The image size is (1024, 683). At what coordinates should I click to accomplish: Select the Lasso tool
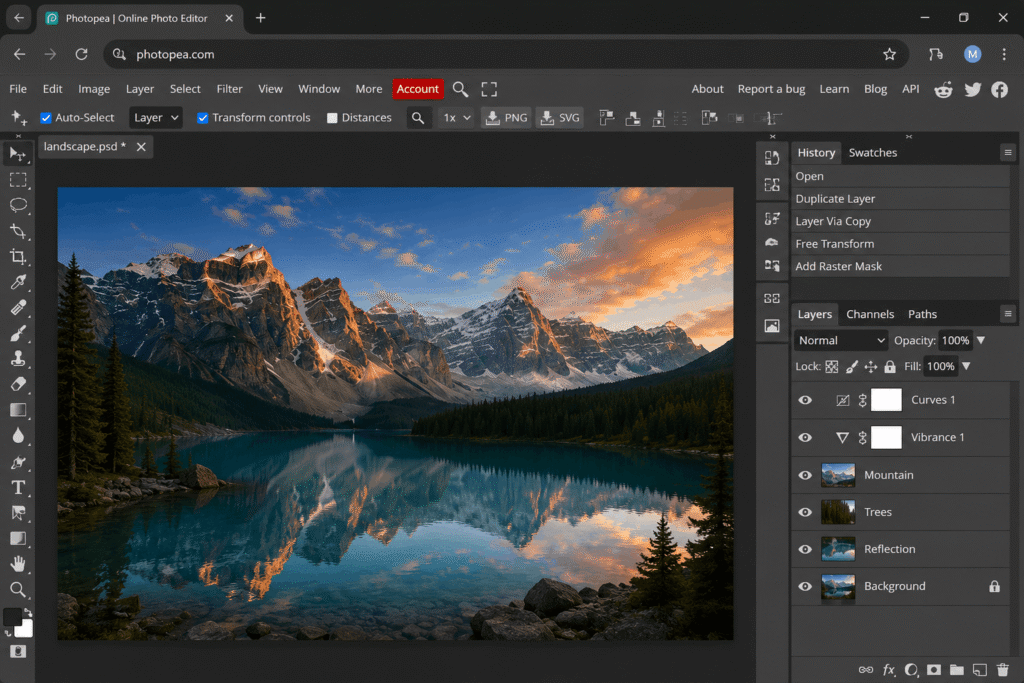pos(18,205)
